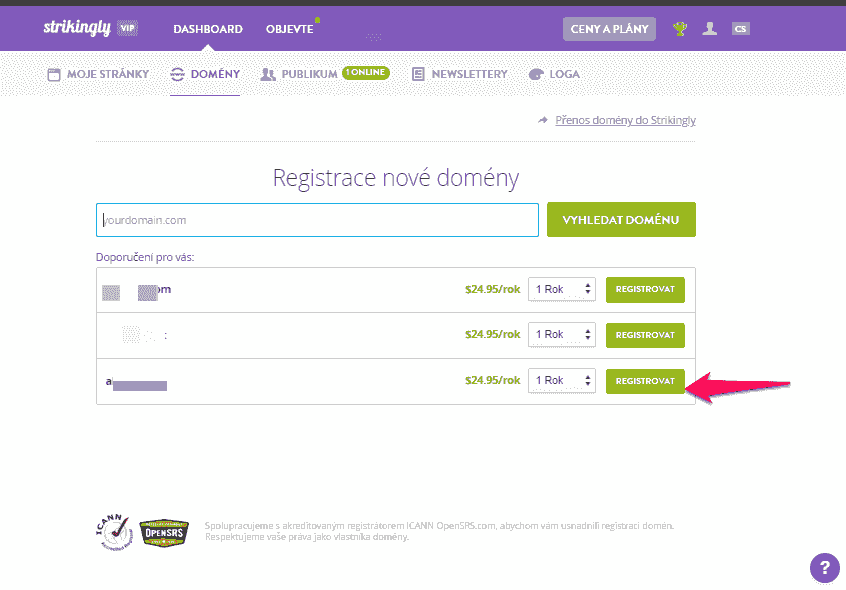
Task: Click Doporučení pro vás label
Action: [145, 257]
